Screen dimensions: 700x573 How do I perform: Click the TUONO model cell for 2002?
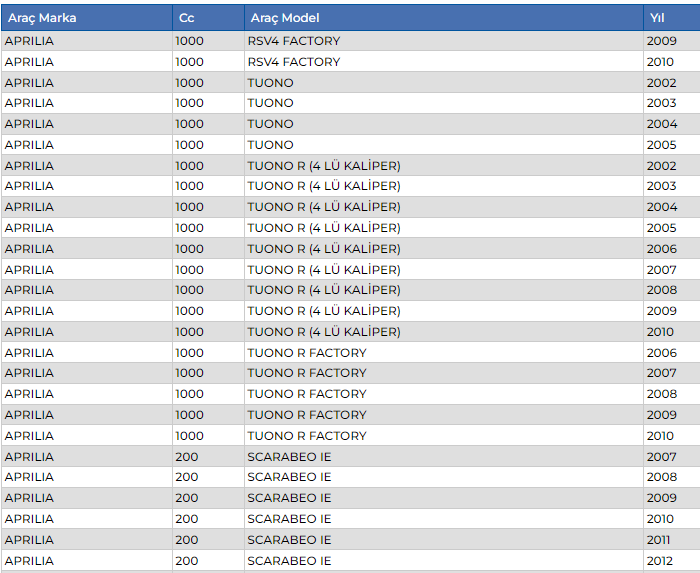(271, 83)
